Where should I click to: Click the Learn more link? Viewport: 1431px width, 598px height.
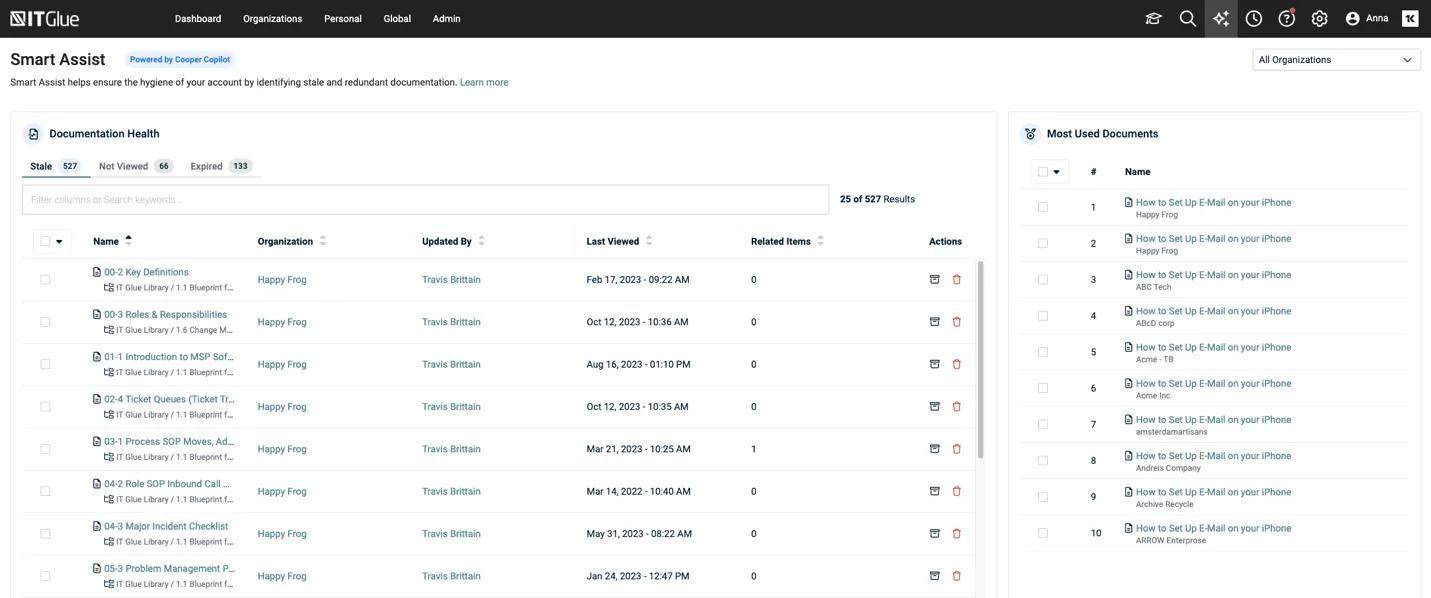coord(483,82)
